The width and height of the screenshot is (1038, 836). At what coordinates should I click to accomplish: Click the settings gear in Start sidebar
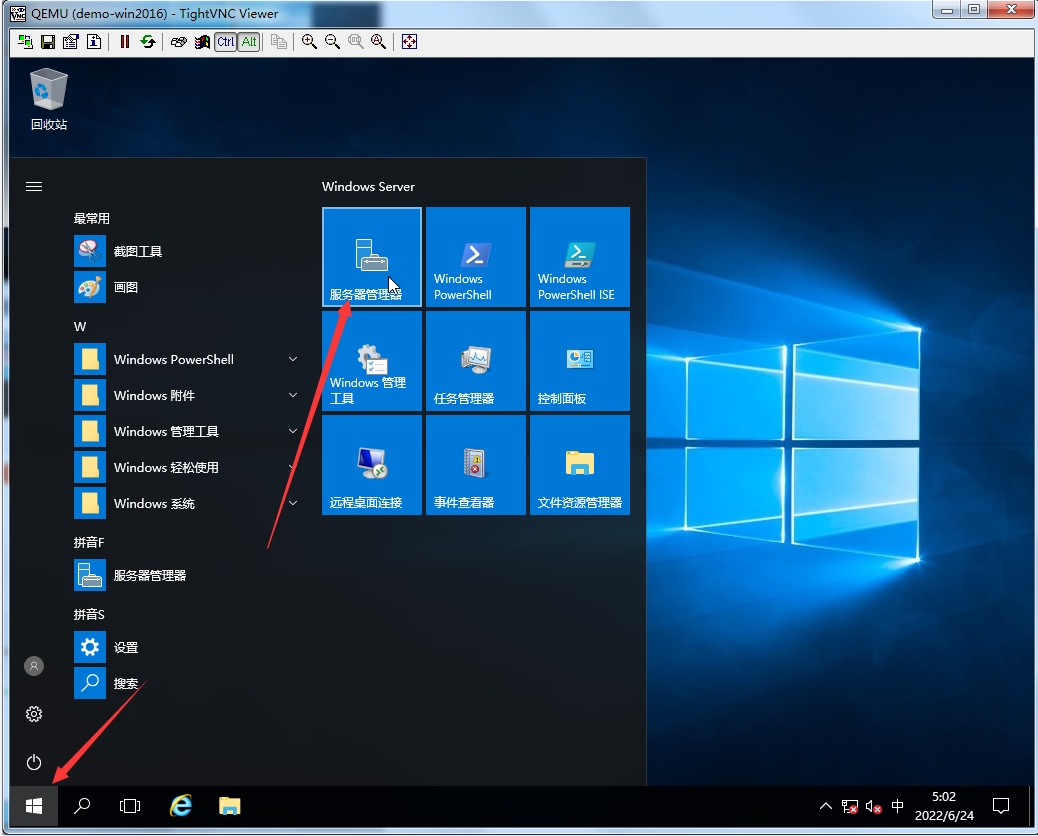tap(34, 714)
